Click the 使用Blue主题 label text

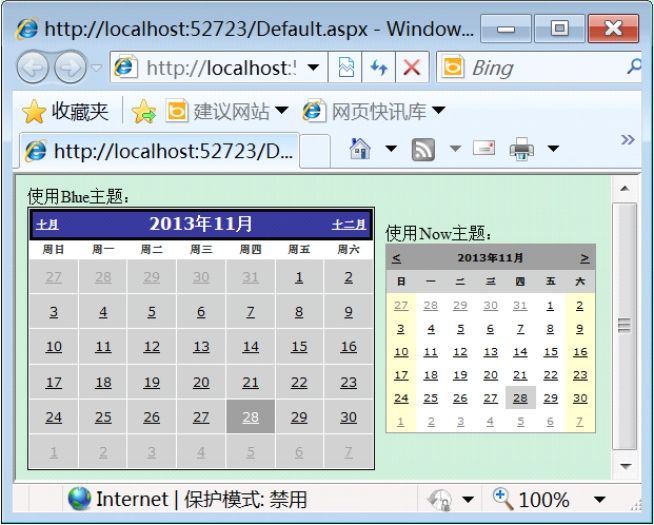coord(78,196)
